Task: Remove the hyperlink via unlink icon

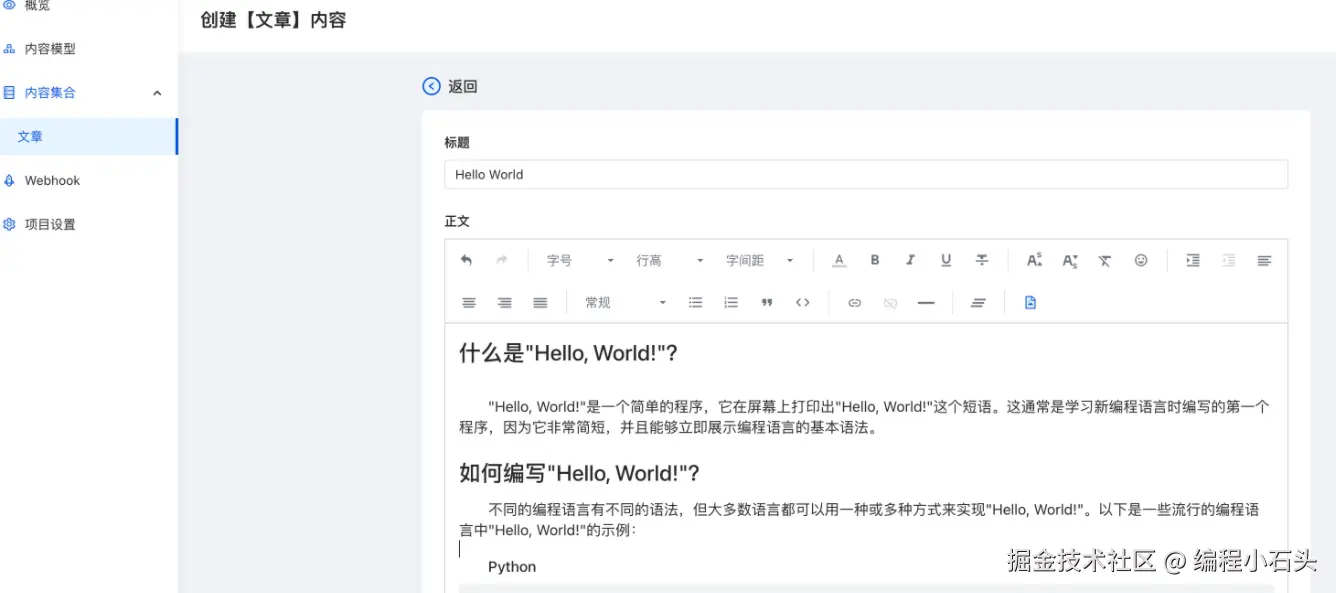Action: pos(890,302)
